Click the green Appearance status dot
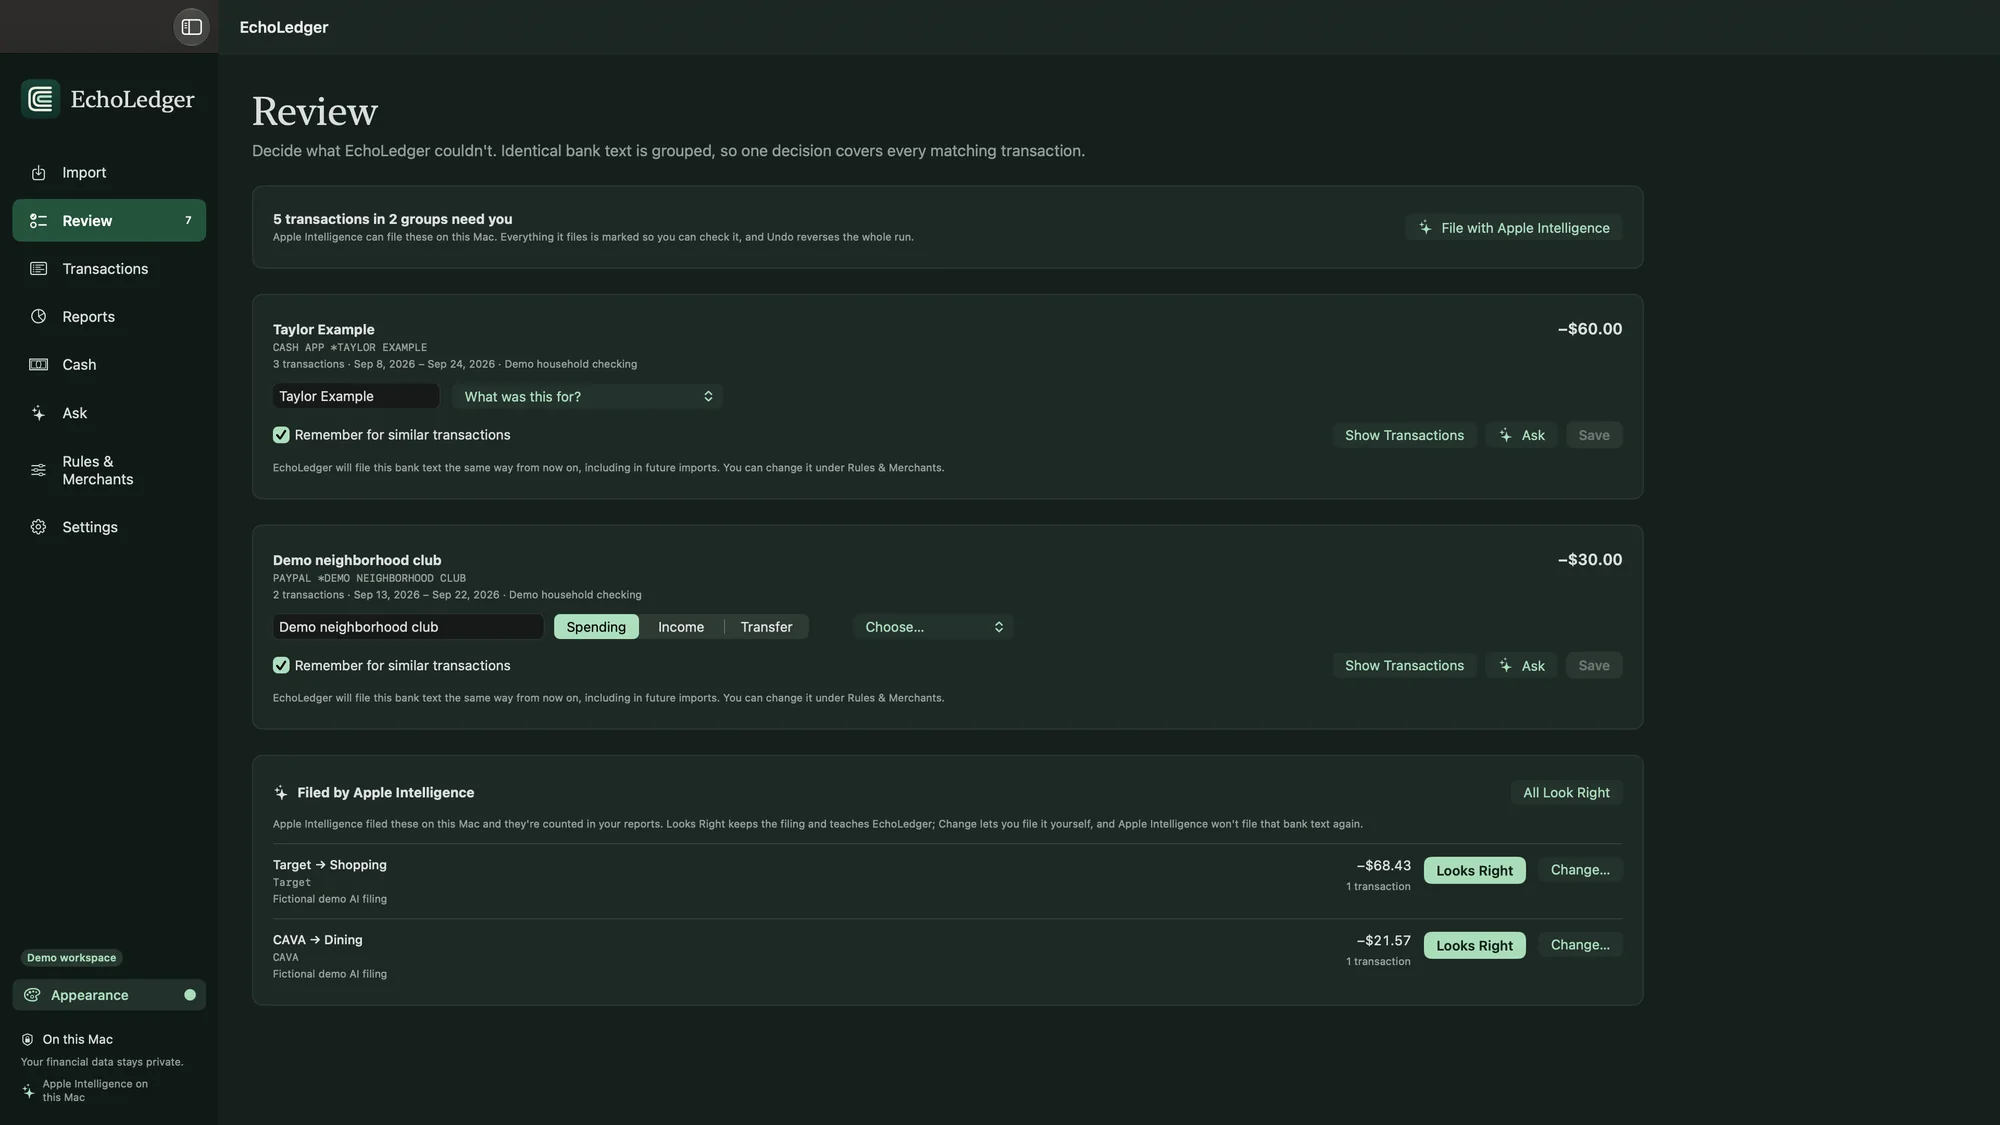 190,995
